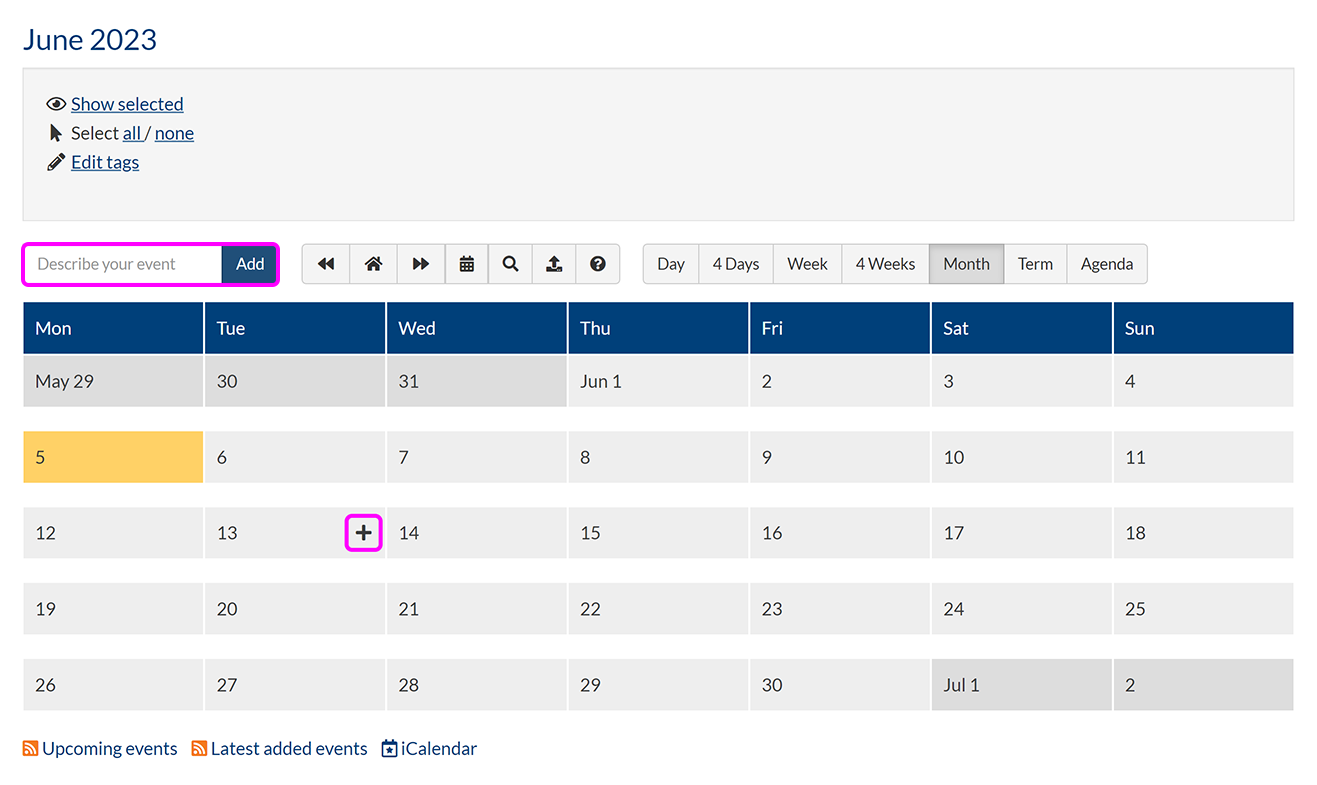The height and width of the screenshot is (785, 1317).
Task: Open Edit tags link
Action: click(105, 162)
